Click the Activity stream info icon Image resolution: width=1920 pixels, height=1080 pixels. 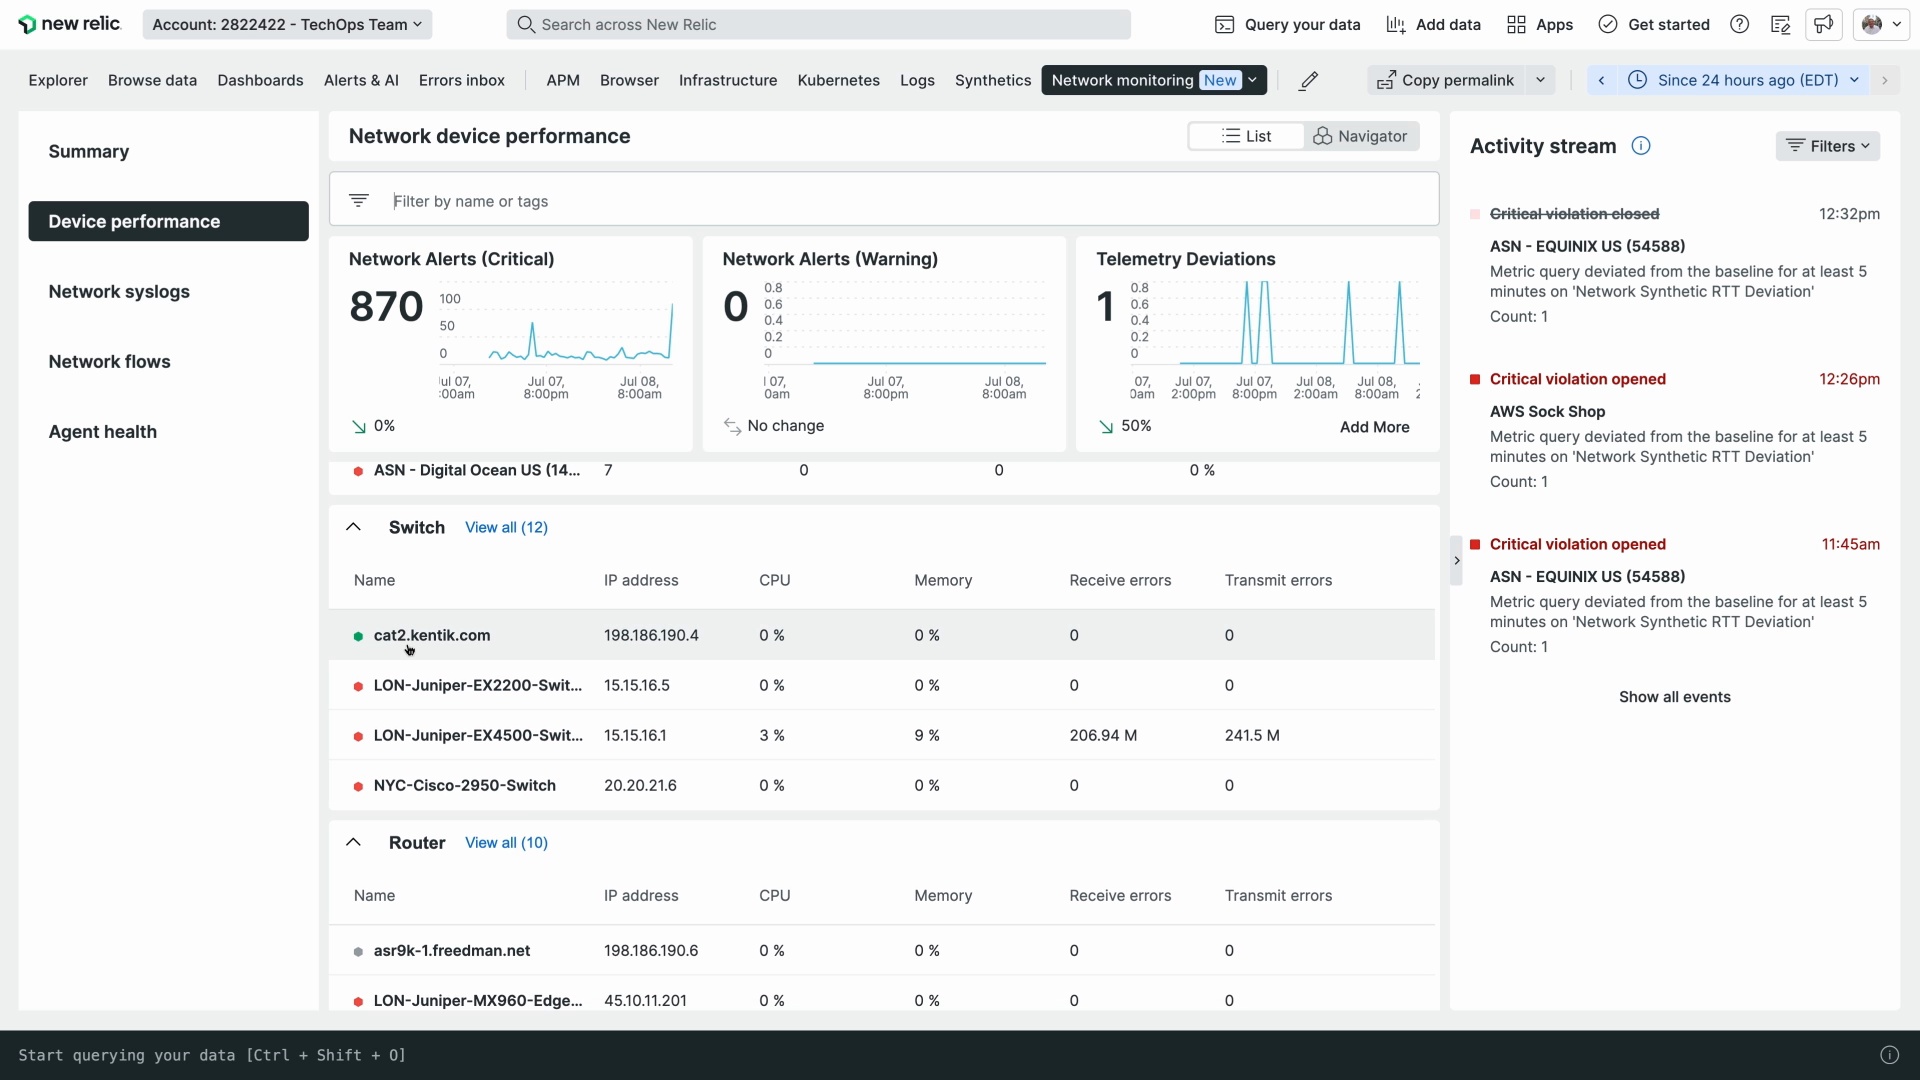[1641, 146]
